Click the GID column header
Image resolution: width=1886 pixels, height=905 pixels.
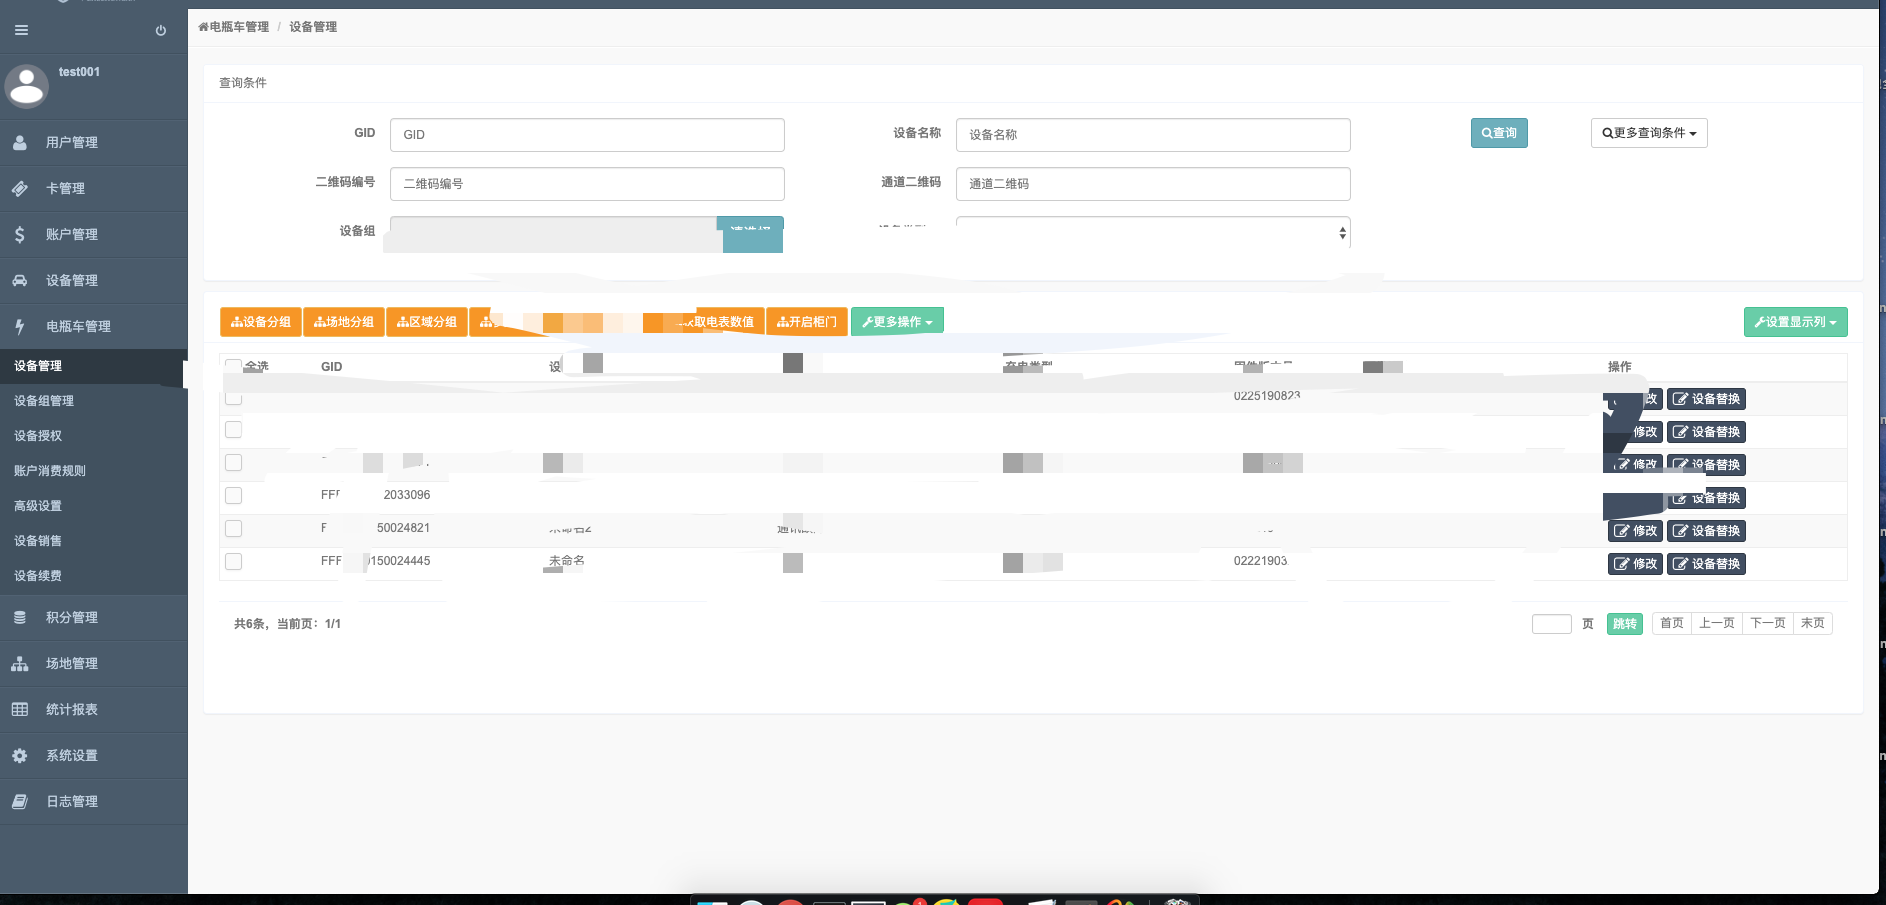click(332, 367)
